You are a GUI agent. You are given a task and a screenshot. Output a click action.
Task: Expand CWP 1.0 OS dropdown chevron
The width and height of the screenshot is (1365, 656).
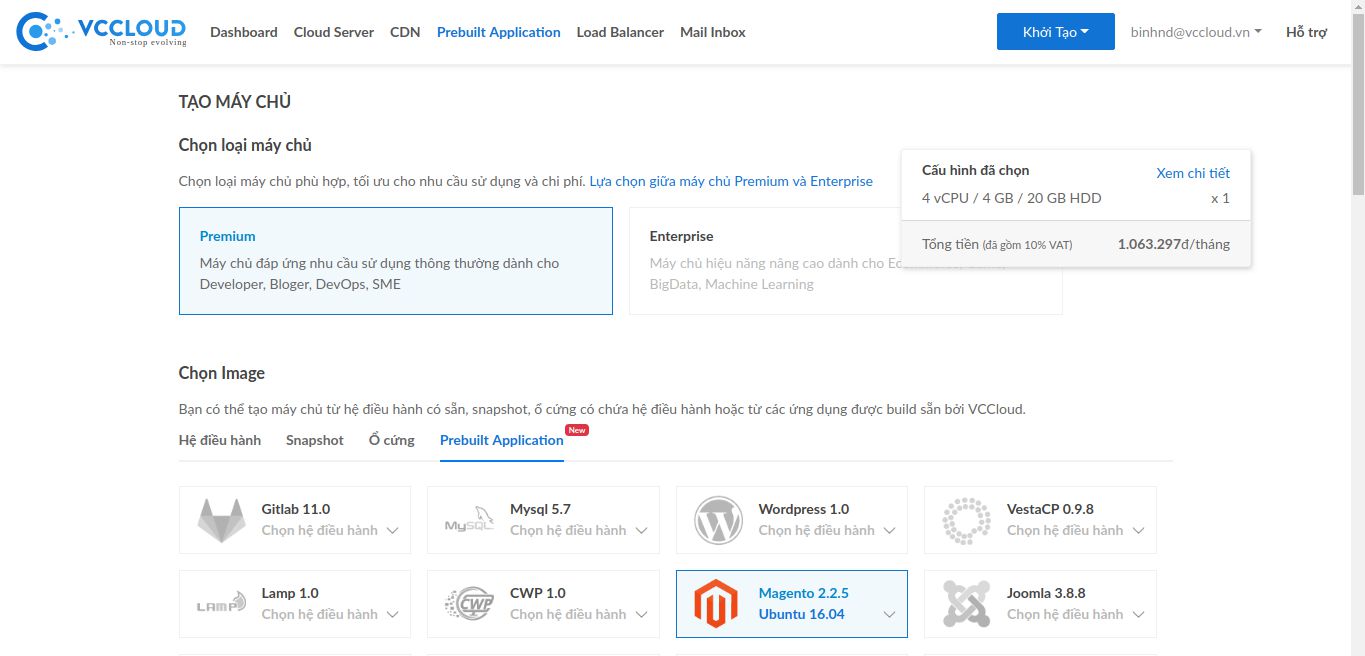pyautogui.click(x=641, y=615)
